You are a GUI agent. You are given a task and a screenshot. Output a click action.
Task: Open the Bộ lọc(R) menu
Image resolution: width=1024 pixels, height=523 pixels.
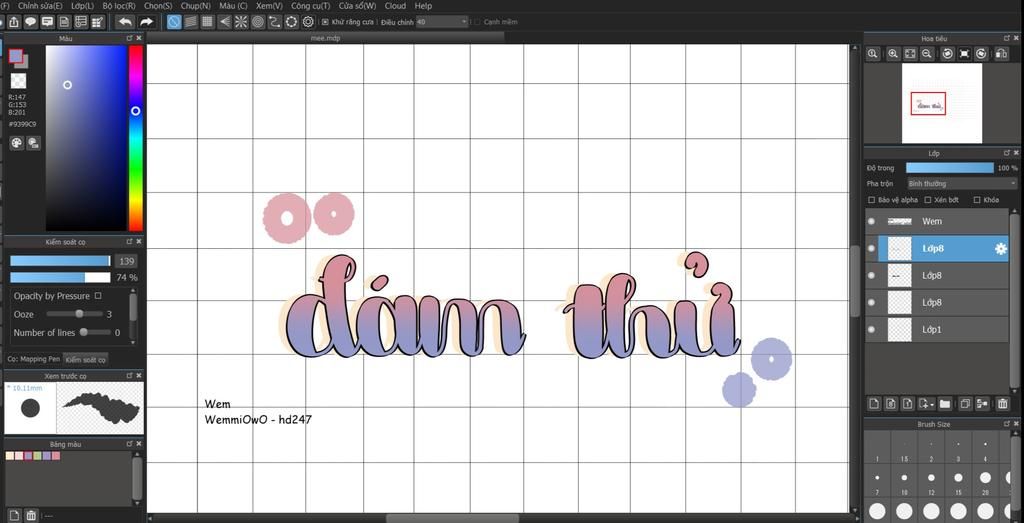(119, 5)
